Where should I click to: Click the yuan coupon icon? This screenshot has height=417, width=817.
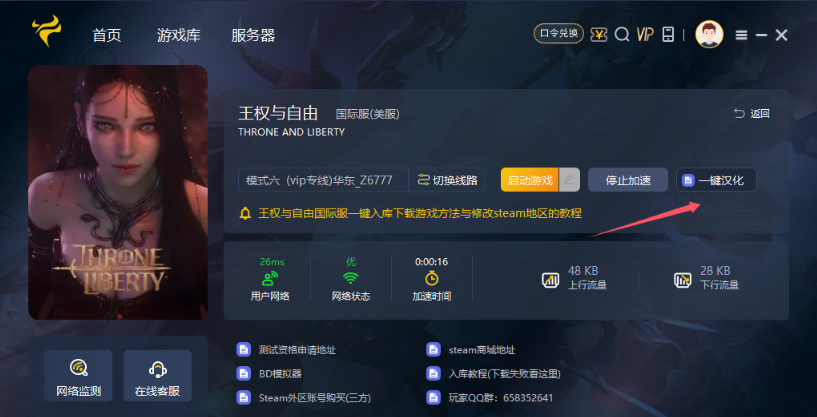pos(599,35)
